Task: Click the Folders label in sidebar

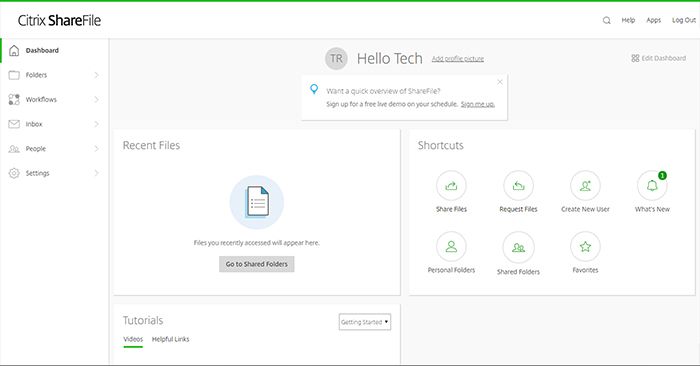Action: [36, 75]
